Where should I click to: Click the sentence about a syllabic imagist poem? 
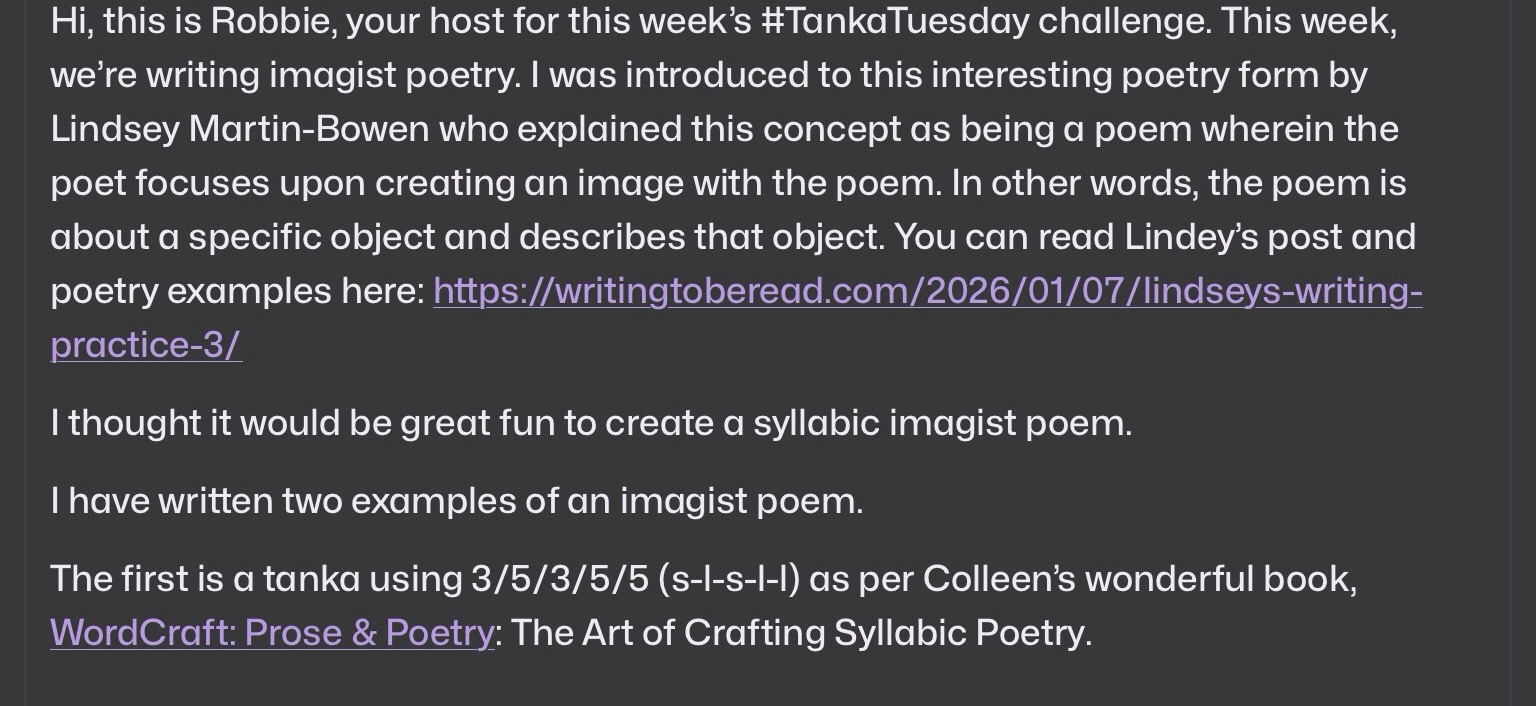[x=590, y=423]
